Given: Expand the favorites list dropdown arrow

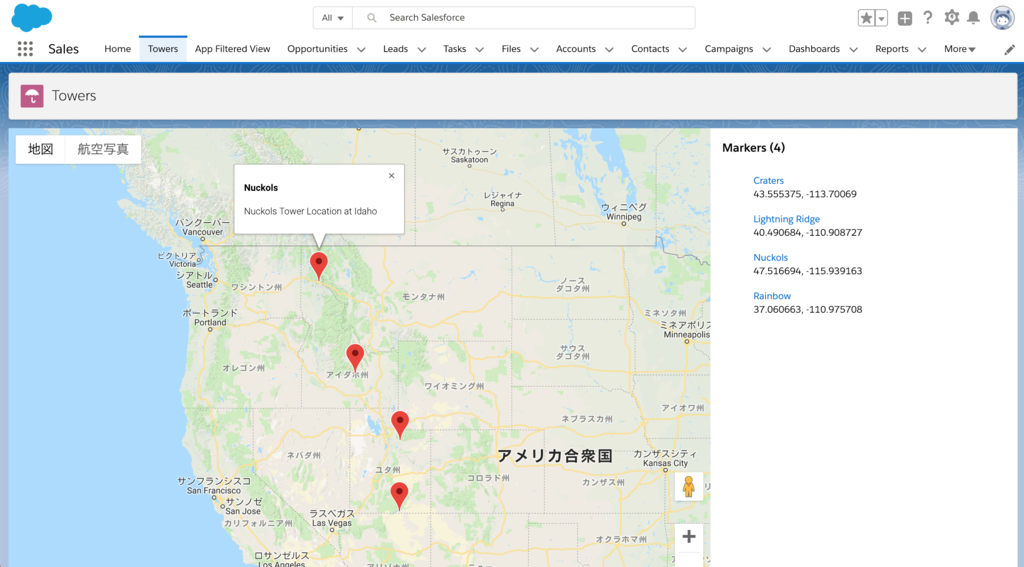Looking at the screenshot, I should click(881, 18).
